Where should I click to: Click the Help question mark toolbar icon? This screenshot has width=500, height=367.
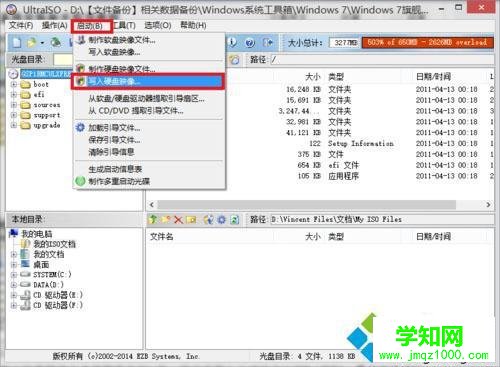pyautogui.click(x=250, y=43)
